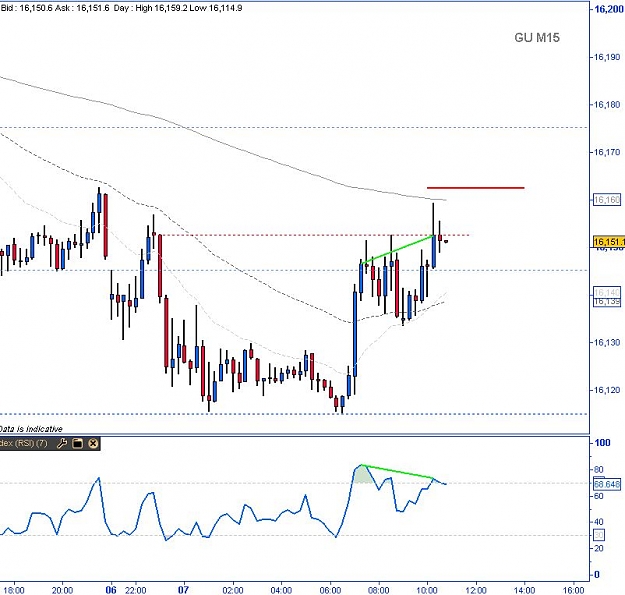Click the red dotted horizontal level line
625x595 pixels.
(314, 235)
